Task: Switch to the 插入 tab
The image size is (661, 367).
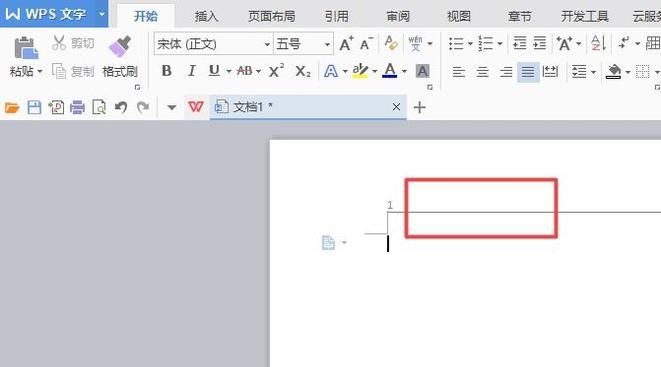Action: (x=206, y=16)
